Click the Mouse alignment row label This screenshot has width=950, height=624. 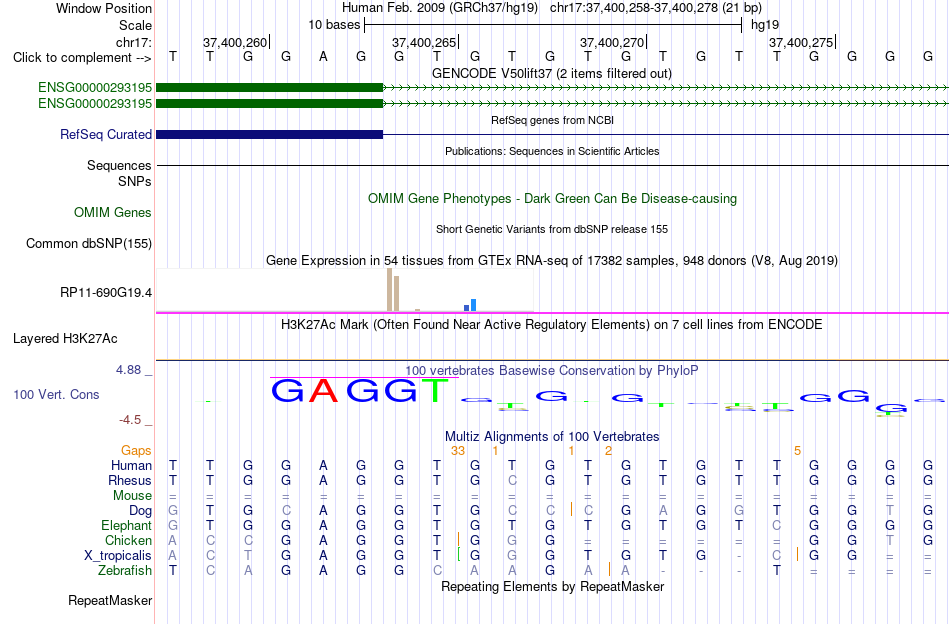point(132,496)
